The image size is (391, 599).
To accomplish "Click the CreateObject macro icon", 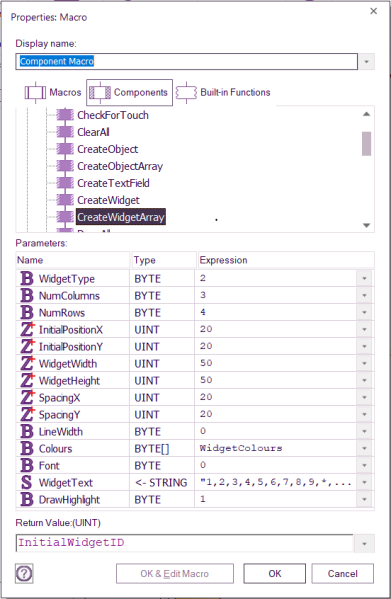I will pos(65,149).
